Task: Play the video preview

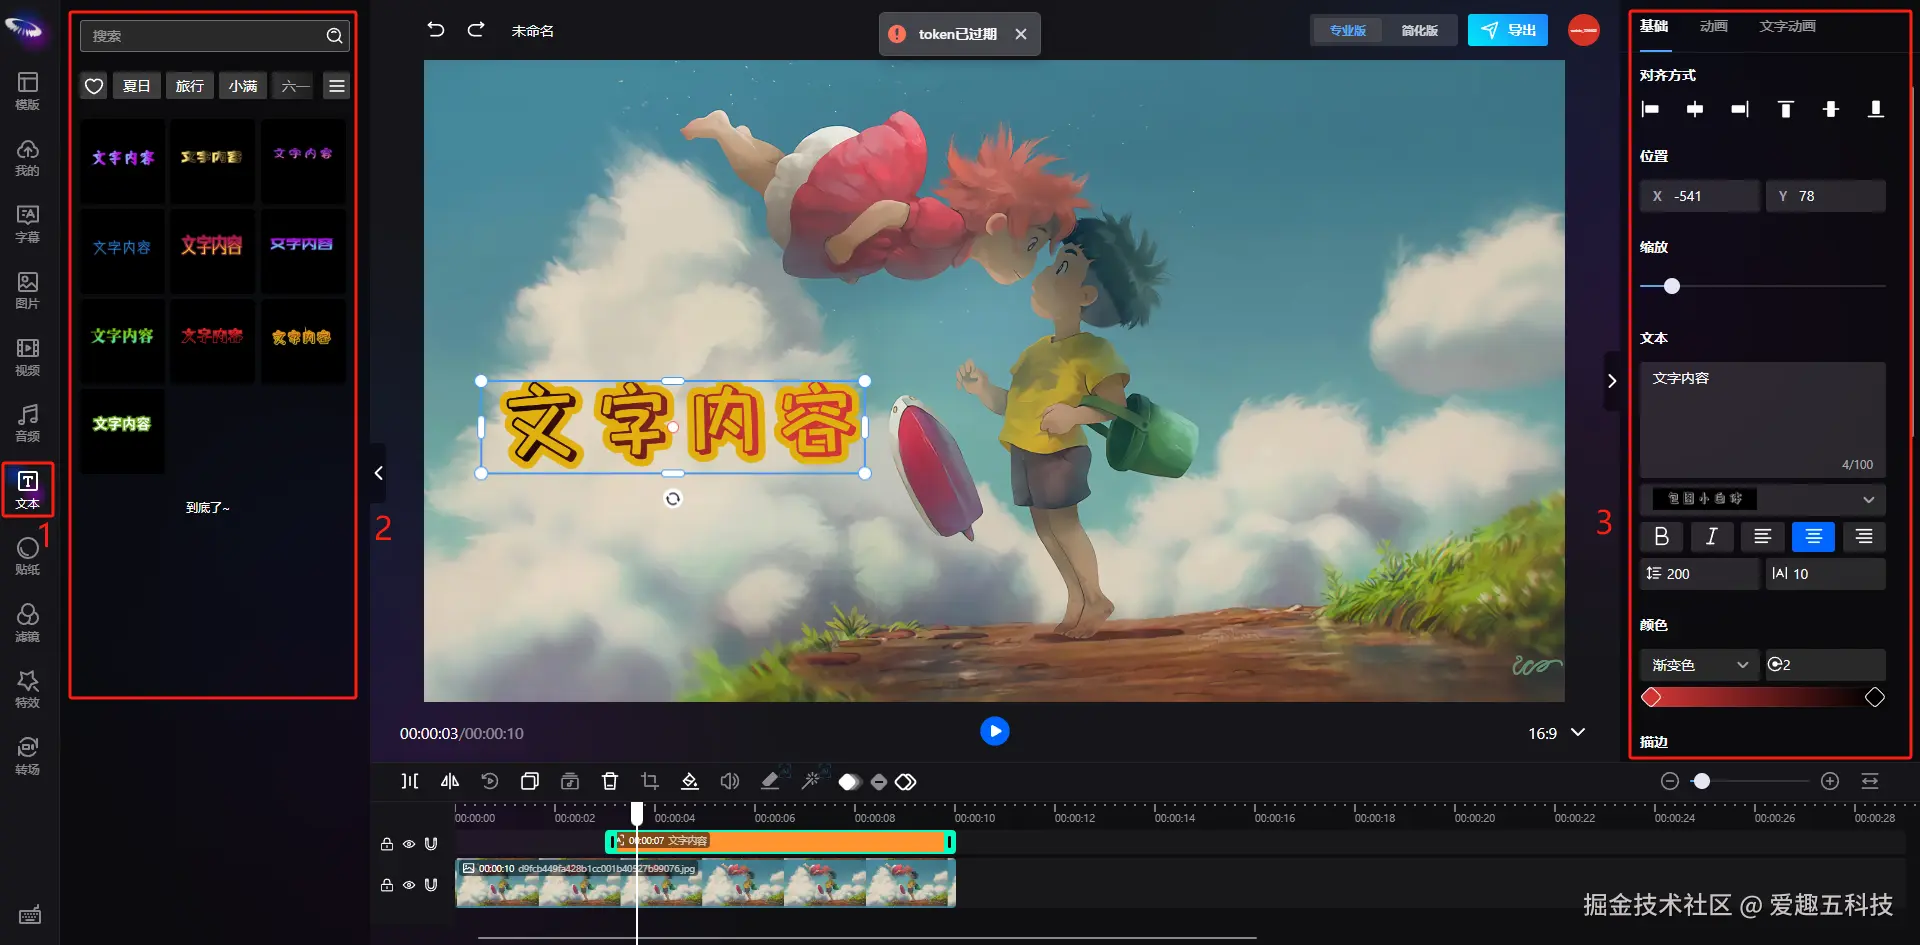Action: tap(994, 731)
